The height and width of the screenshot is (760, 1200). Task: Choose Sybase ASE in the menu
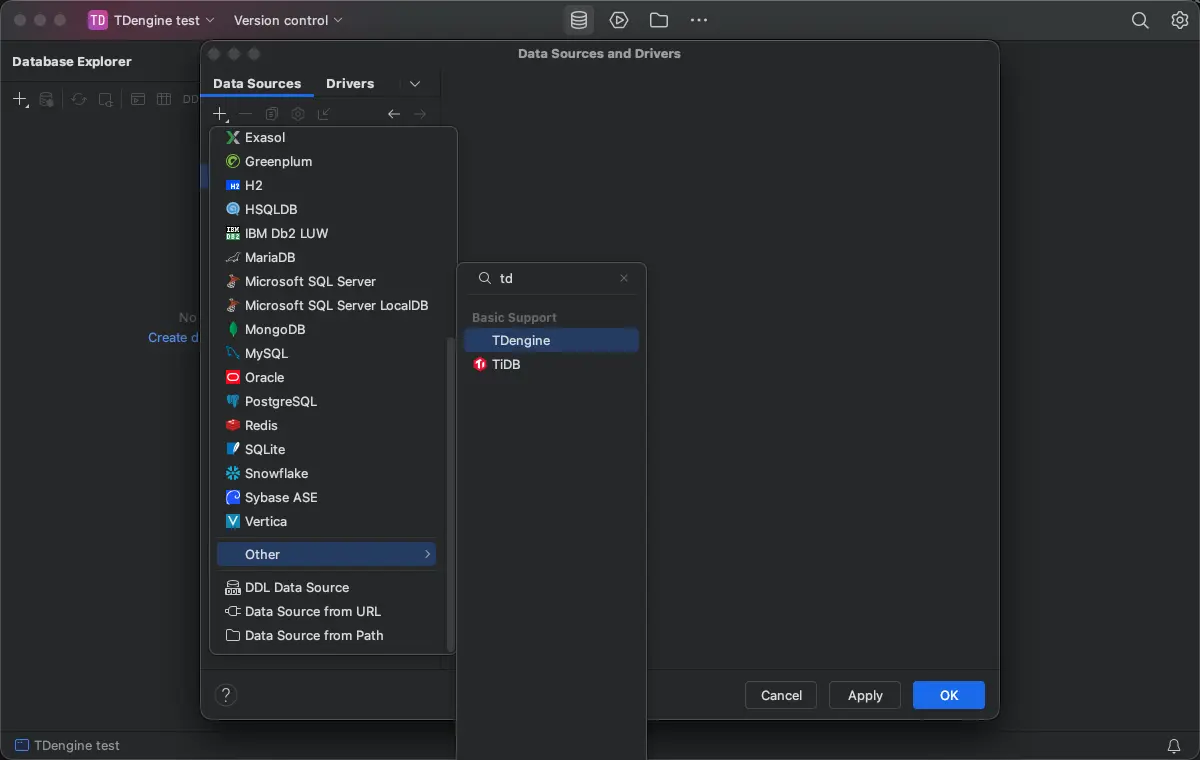(326, 497)
